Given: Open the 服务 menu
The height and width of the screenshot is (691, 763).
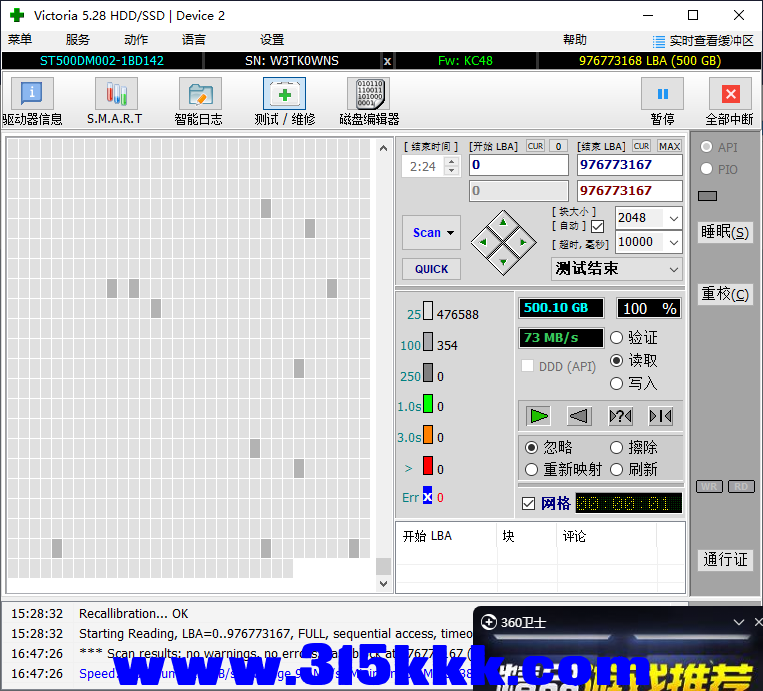Looking at the screenshot, I should coord(78,40).
